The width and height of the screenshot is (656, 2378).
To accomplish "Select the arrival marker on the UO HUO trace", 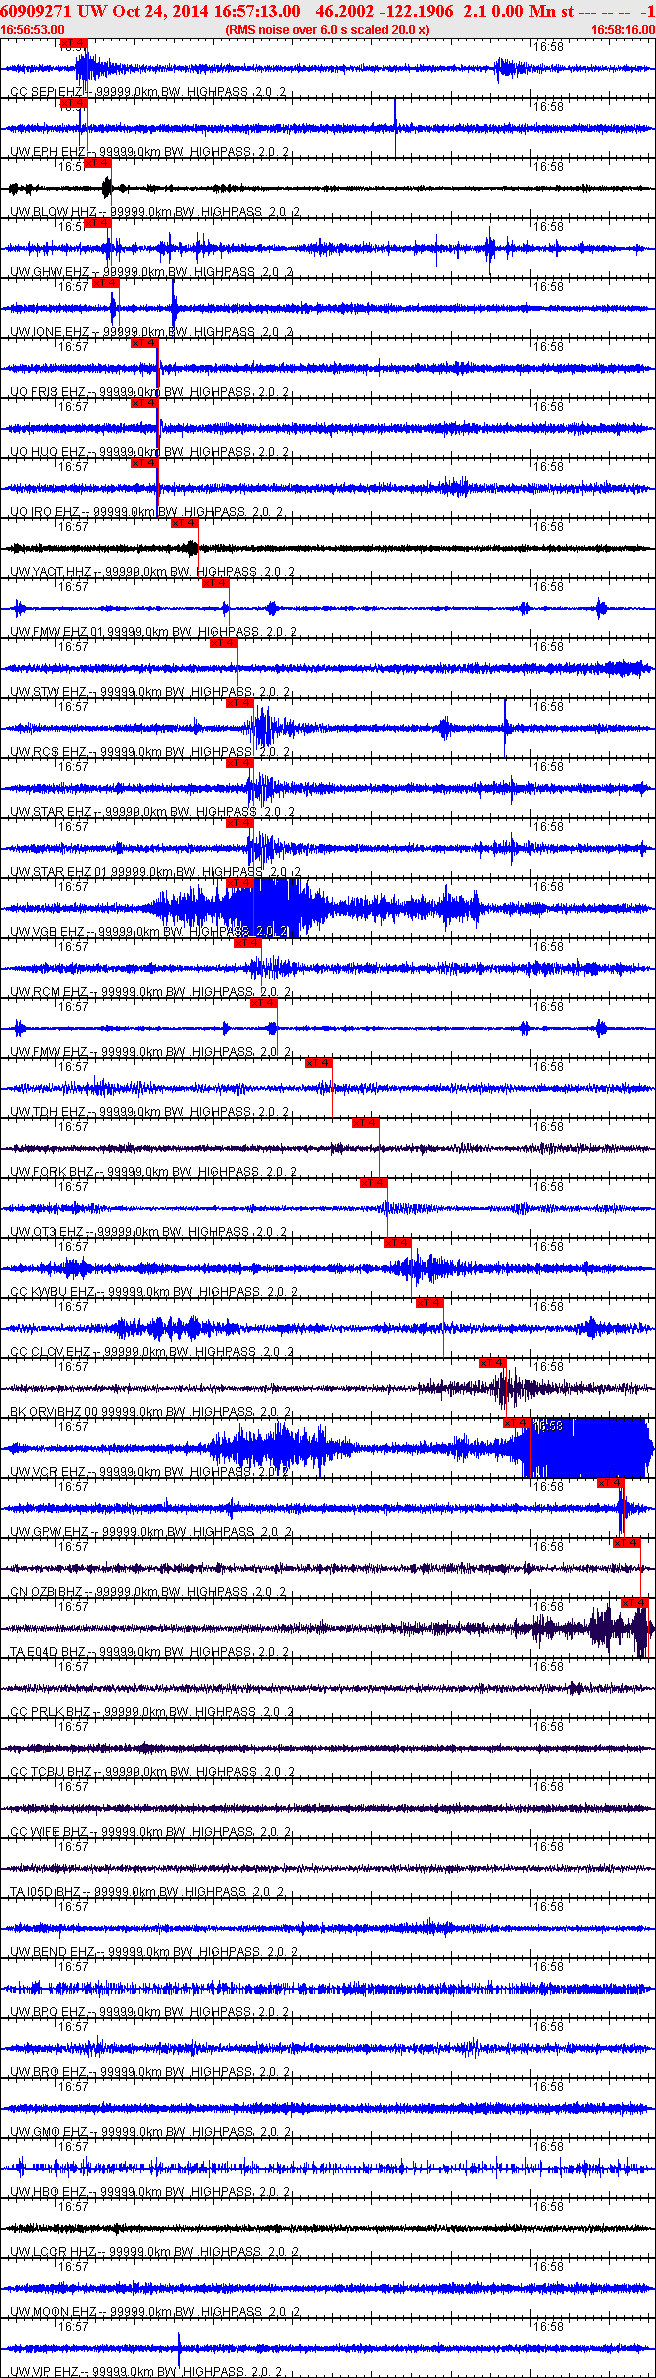I will pos(145,403).
